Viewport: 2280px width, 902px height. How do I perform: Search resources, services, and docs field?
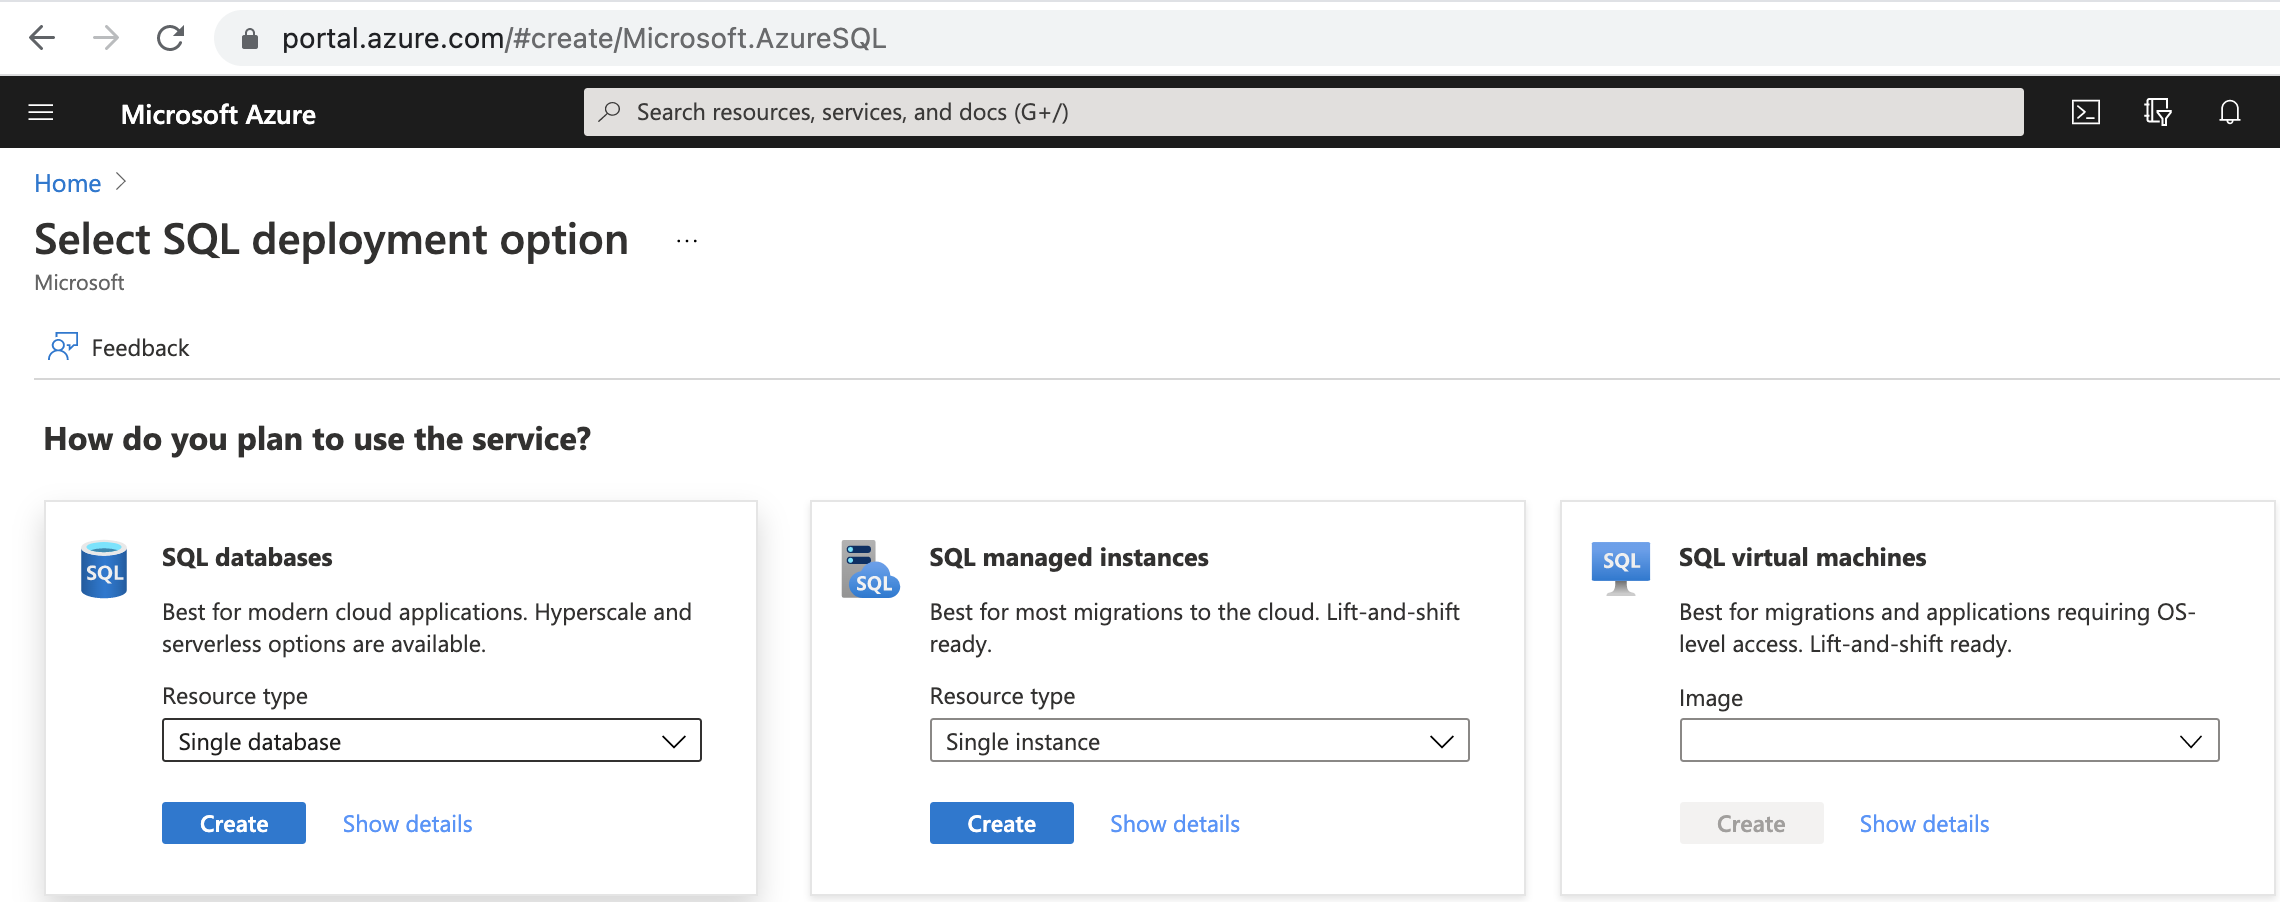(x=1303, y=112)
